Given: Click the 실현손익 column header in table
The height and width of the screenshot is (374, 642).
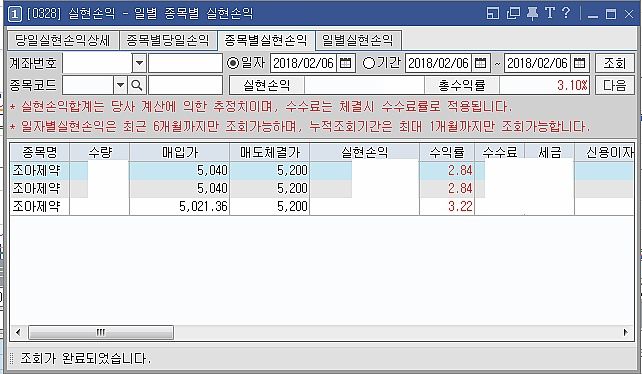Looking at the screenshot, I should 364,152.
